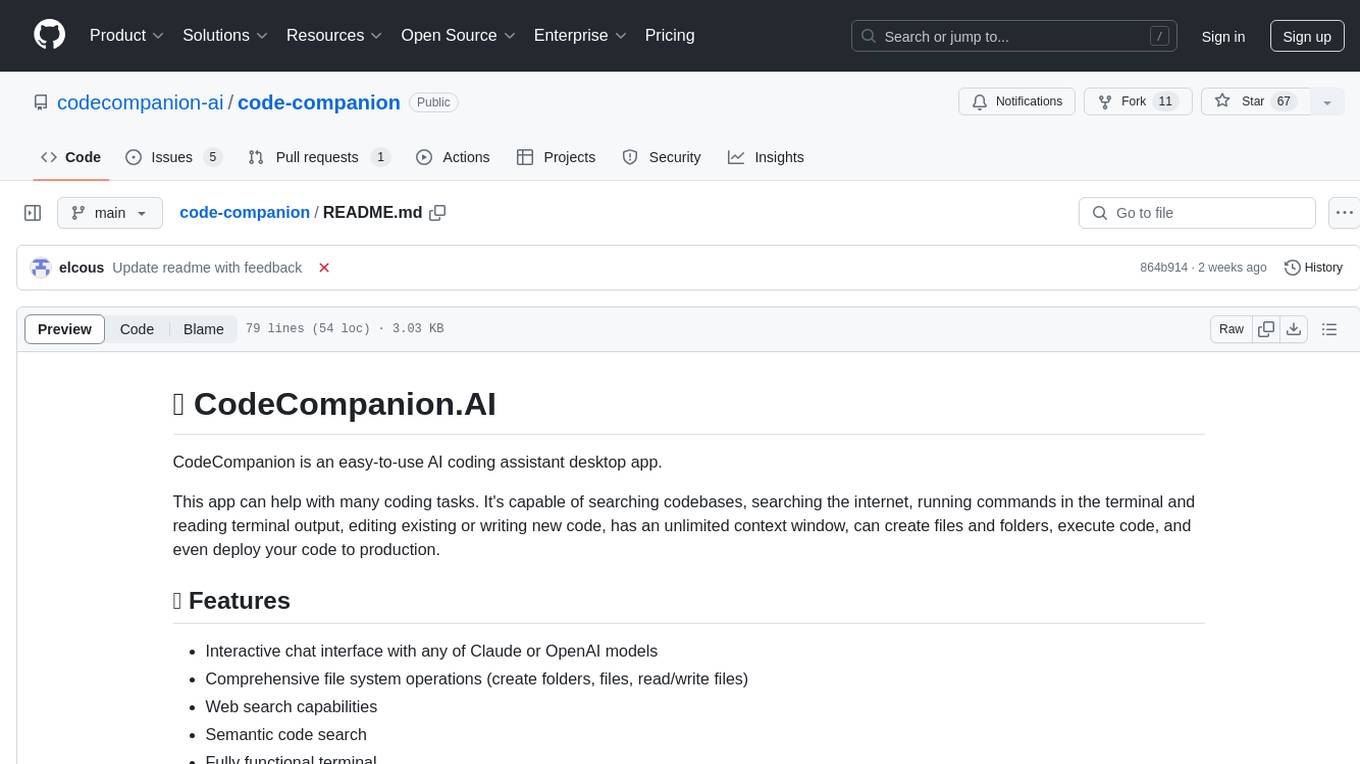The image size is (1360, 764).
Task: Expand the Enterprise menu
Action: (x=580, y=35)
